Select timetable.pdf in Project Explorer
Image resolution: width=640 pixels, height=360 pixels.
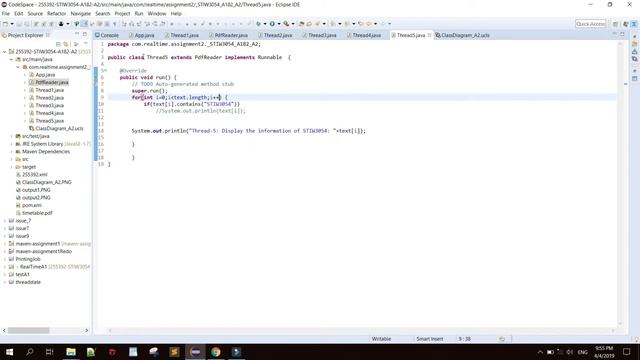point(37,213)
